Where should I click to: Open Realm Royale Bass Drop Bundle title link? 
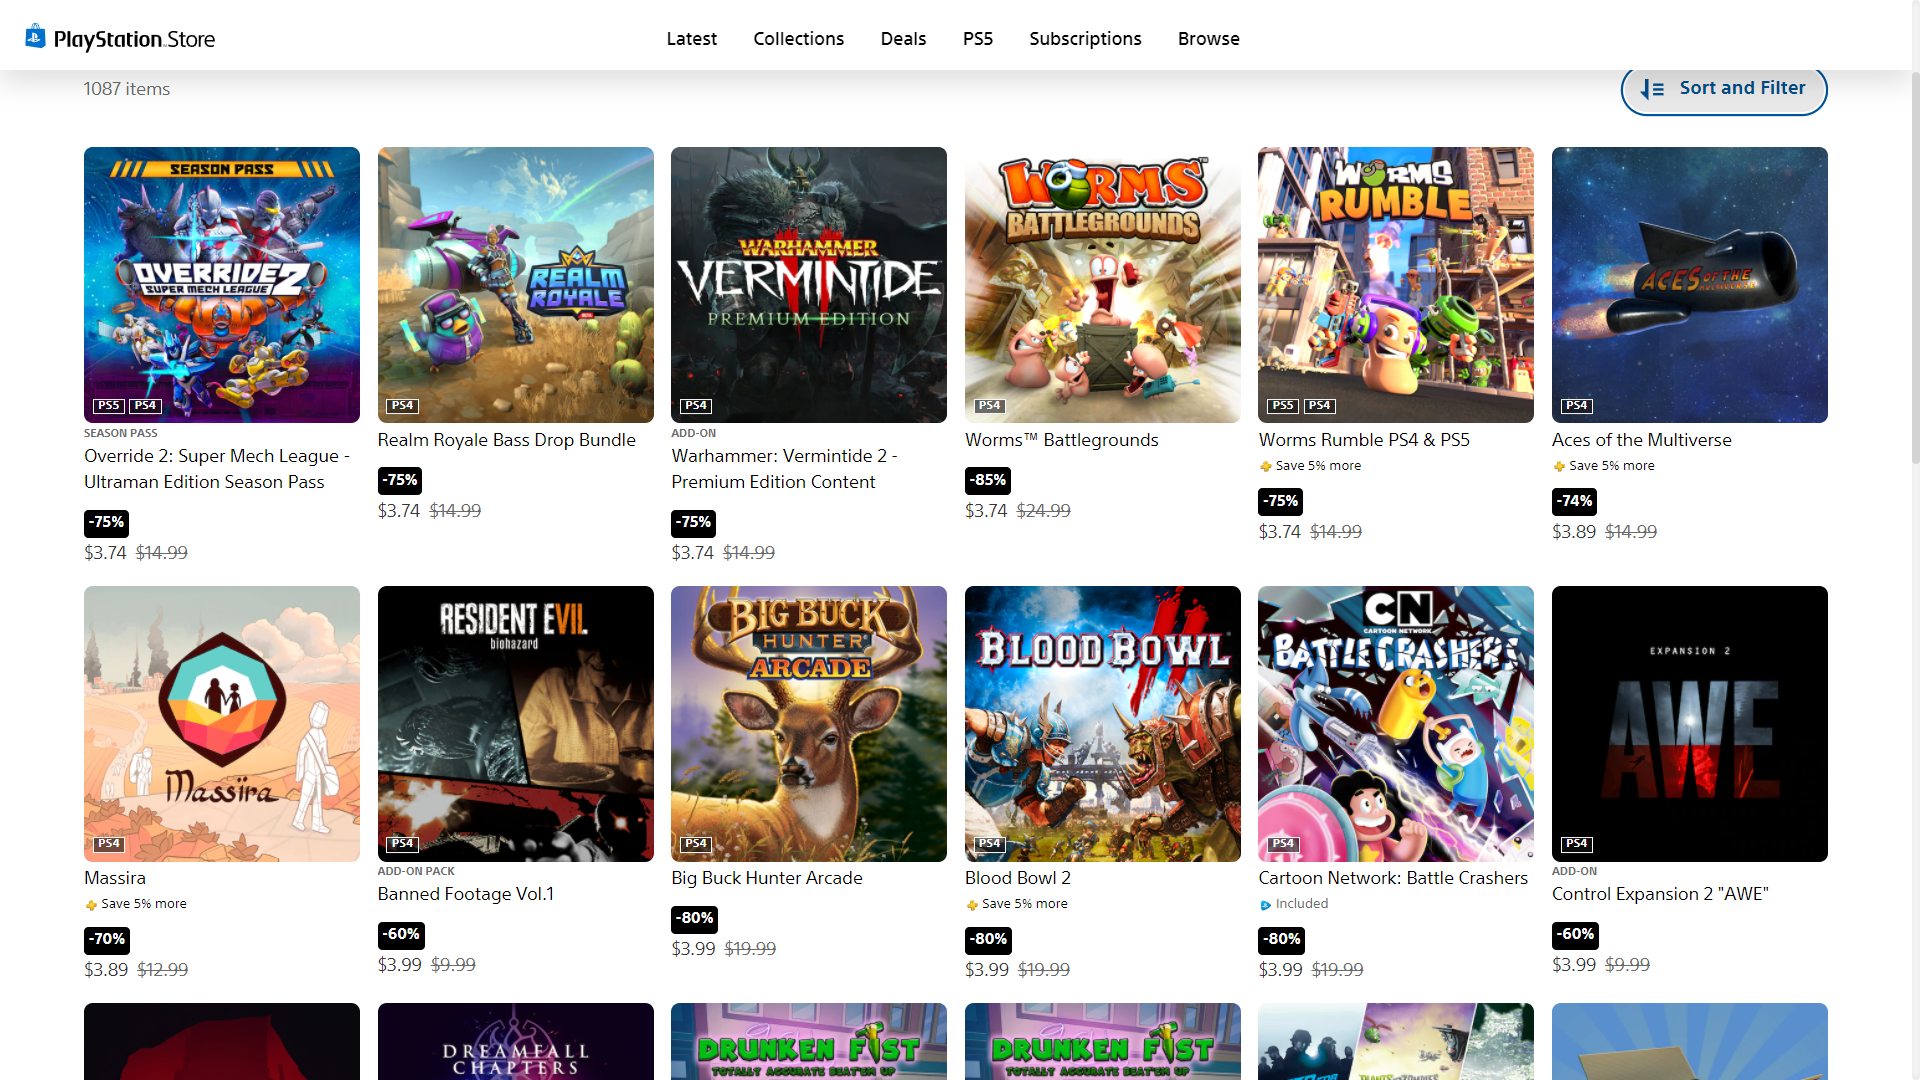click(506, 440)
